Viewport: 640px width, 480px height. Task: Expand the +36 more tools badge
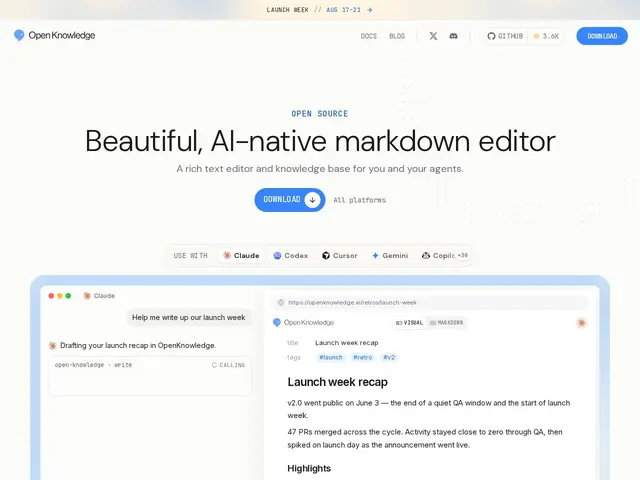click(462, 255)
